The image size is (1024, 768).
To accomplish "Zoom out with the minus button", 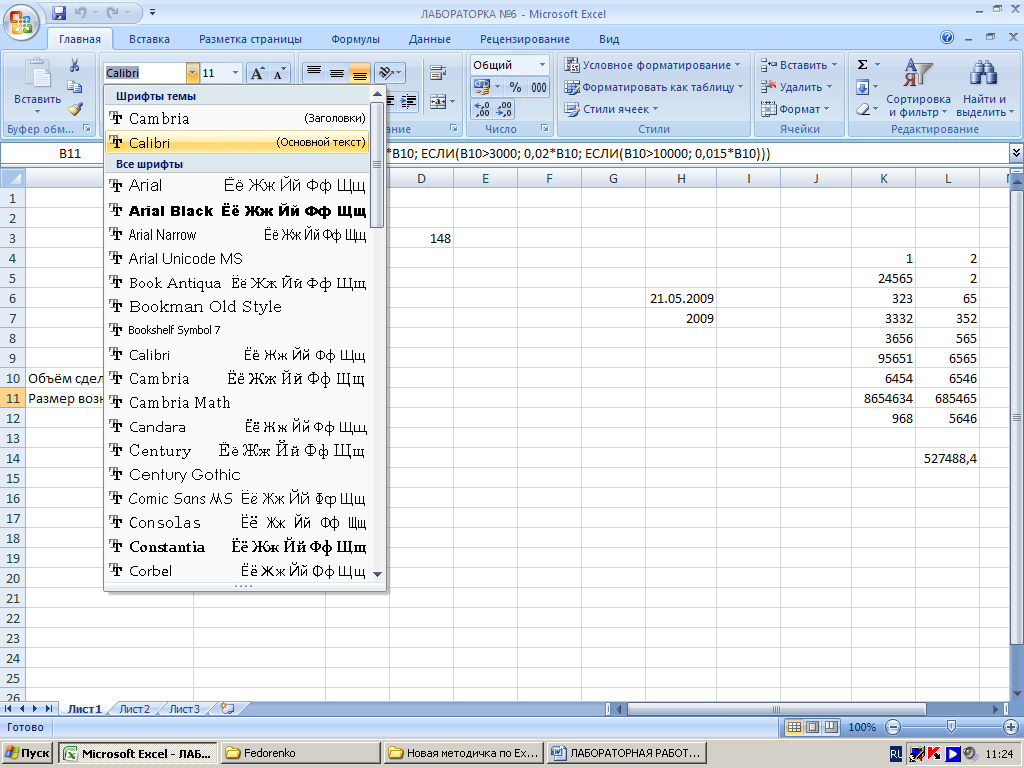I will tap(893, 727).
